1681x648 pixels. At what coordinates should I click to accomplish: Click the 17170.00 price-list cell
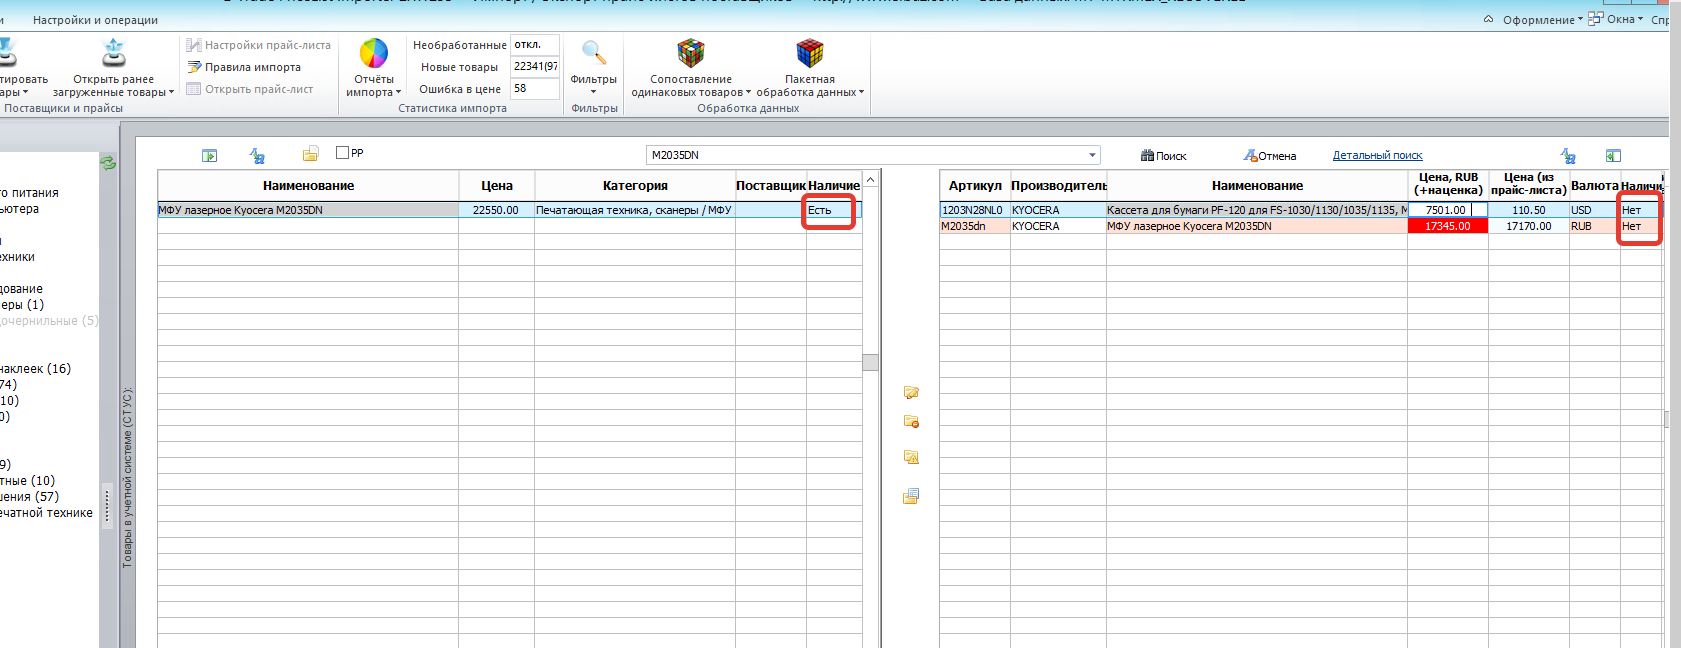1528,226
